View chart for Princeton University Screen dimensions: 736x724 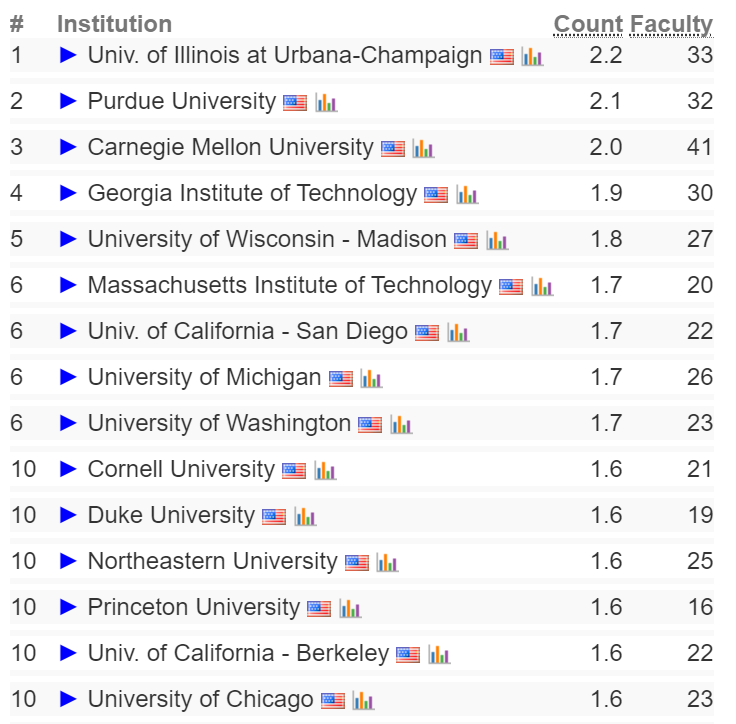[x=350, y=608]
